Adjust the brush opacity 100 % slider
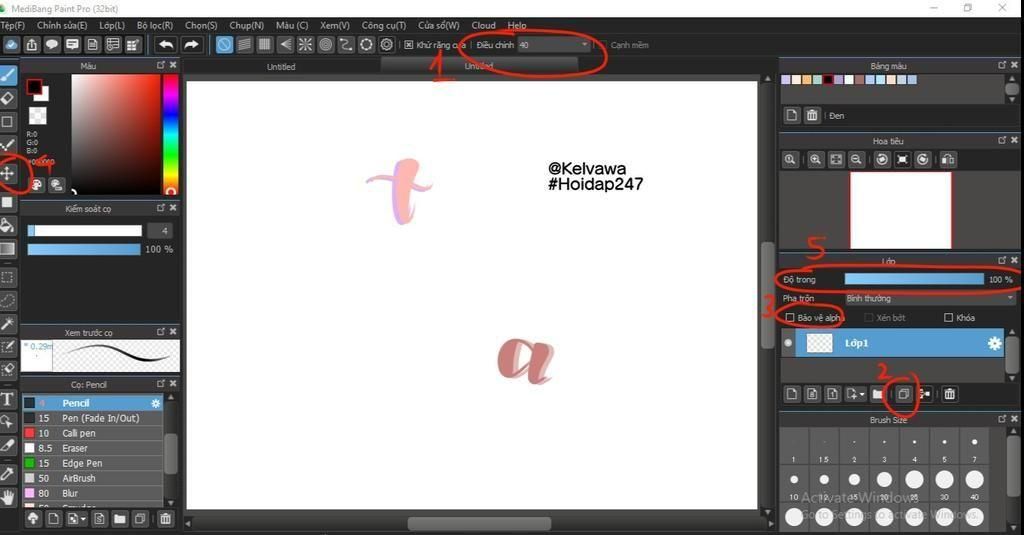Viewport: 1024px width, 535px height. click(84, 250)
